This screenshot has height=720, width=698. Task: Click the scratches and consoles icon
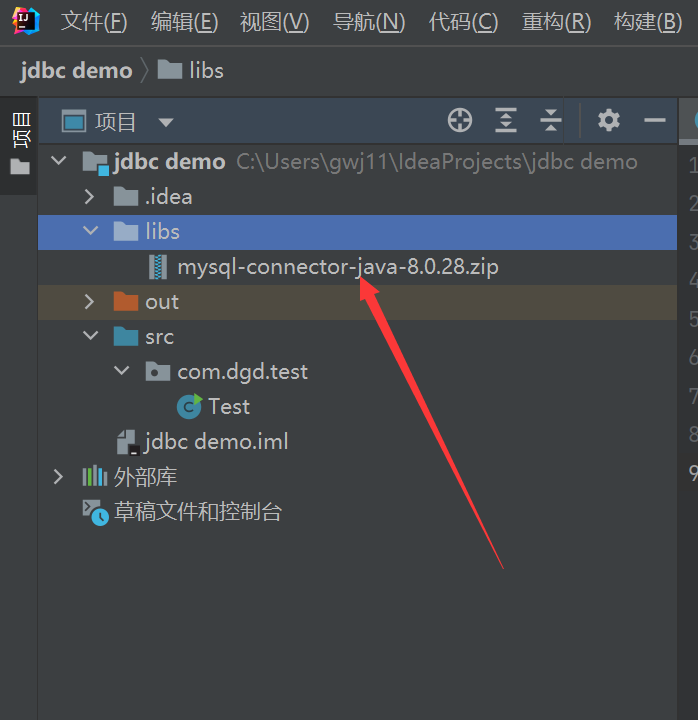(x=96, y=512)
